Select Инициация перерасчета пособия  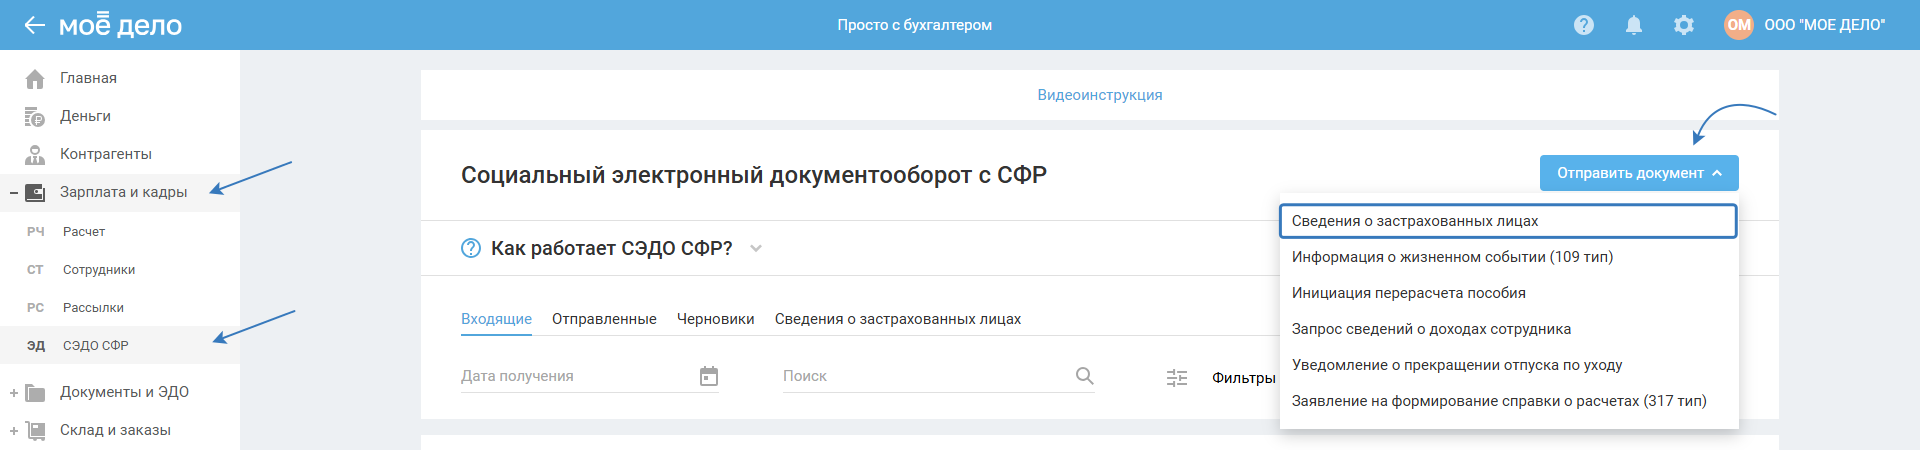tap(1509, 293)
